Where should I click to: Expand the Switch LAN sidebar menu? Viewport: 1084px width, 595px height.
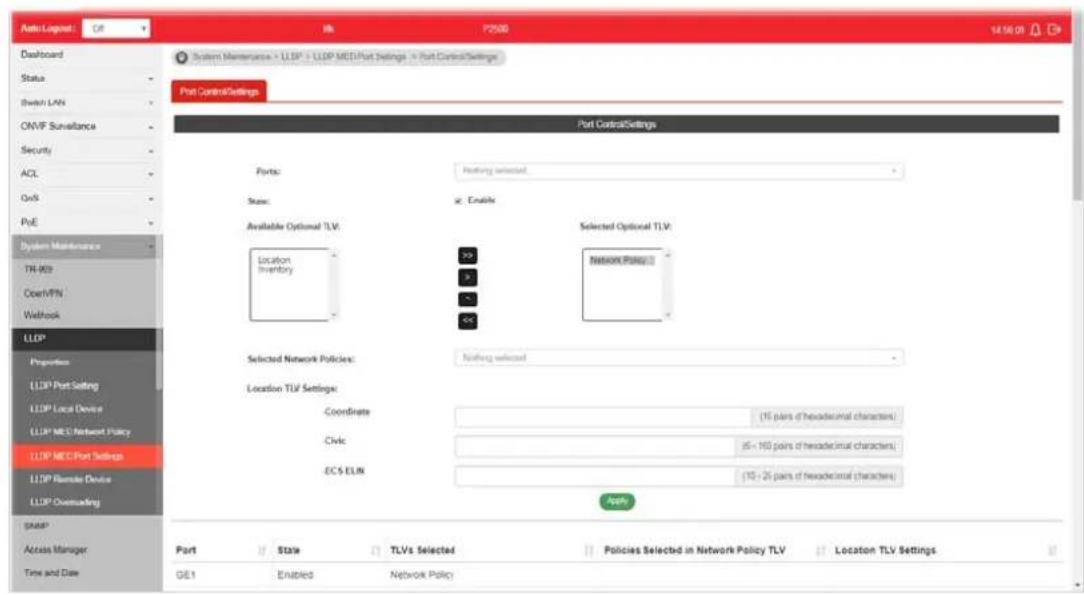click(x=86, y=102)
